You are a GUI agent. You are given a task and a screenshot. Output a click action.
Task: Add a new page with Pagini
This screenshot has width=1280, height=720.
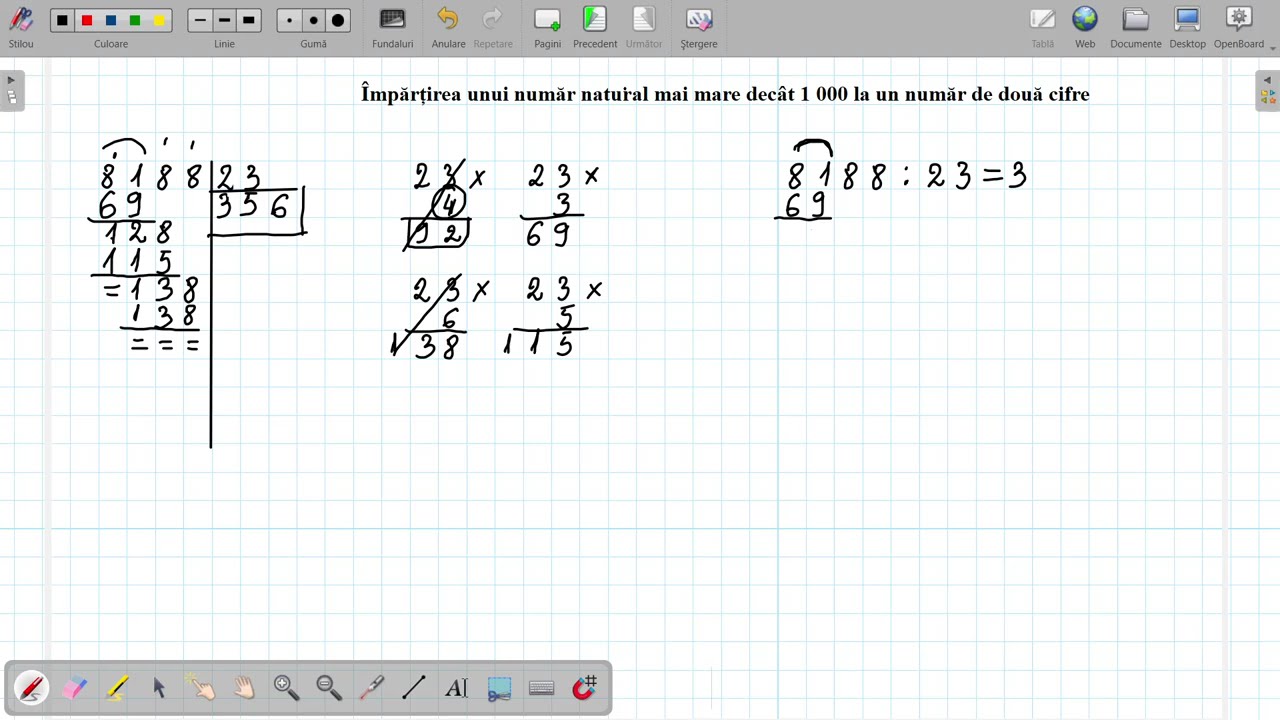tap(547, 27)
